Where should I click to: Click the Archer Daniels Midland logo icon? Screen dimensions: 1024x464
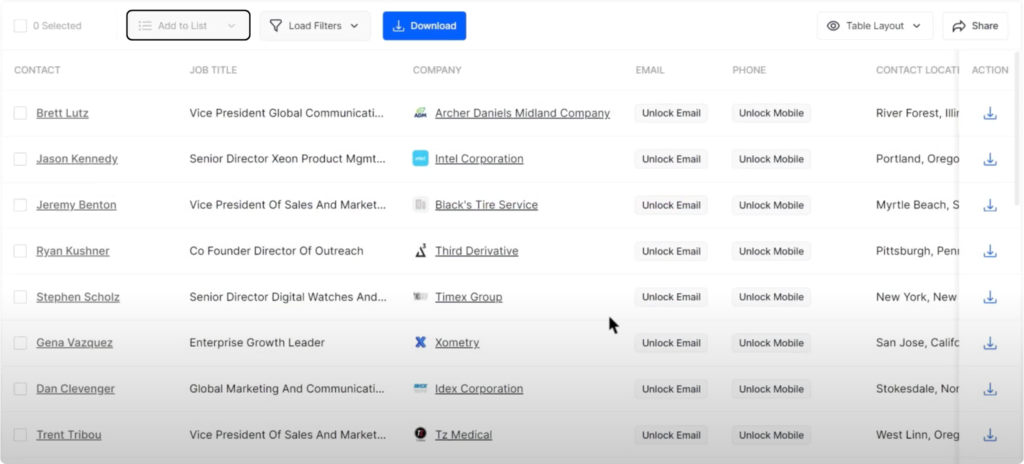[421, 113]
